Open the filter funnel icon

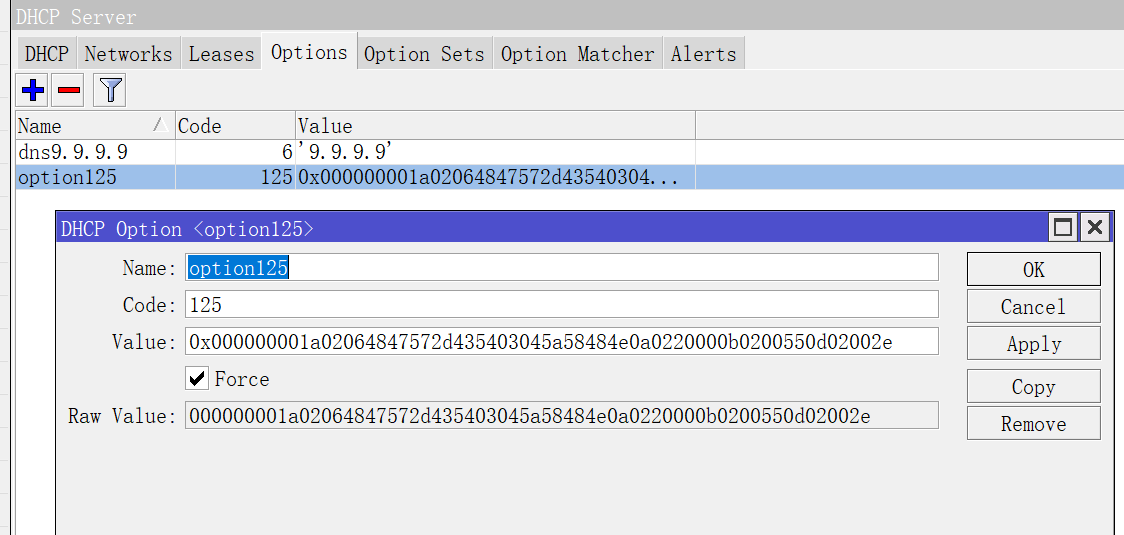(x=110, y=90)
